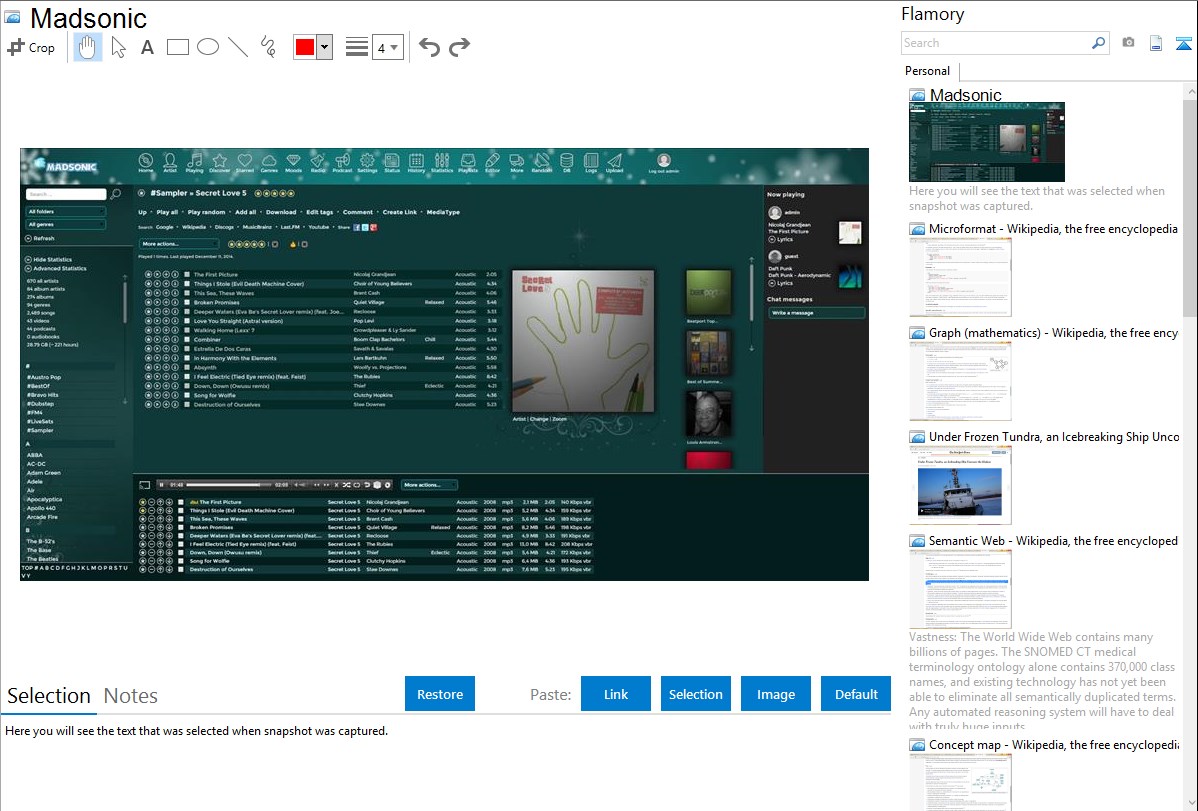Image resolution: width=1198 pixels, height=811 pixels.
Task: Open the Moods diamond icon in Madsonic
Action: (x=293, y=162)
